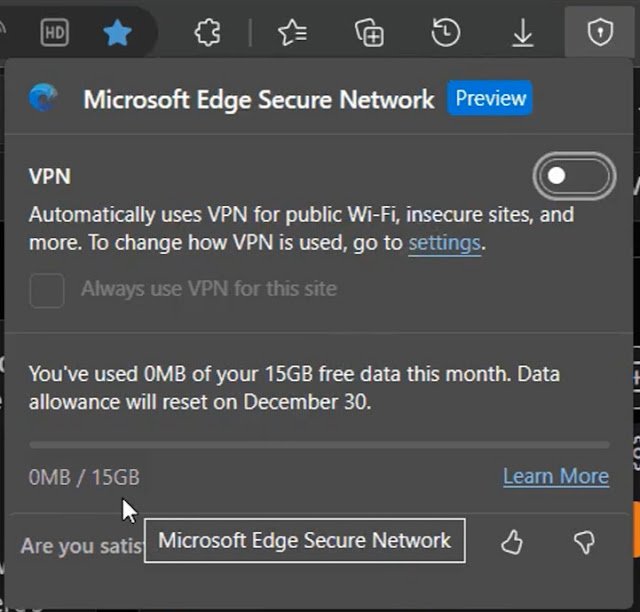
Task: Click the data usage progress bar
Action: (x=319, y=444)
